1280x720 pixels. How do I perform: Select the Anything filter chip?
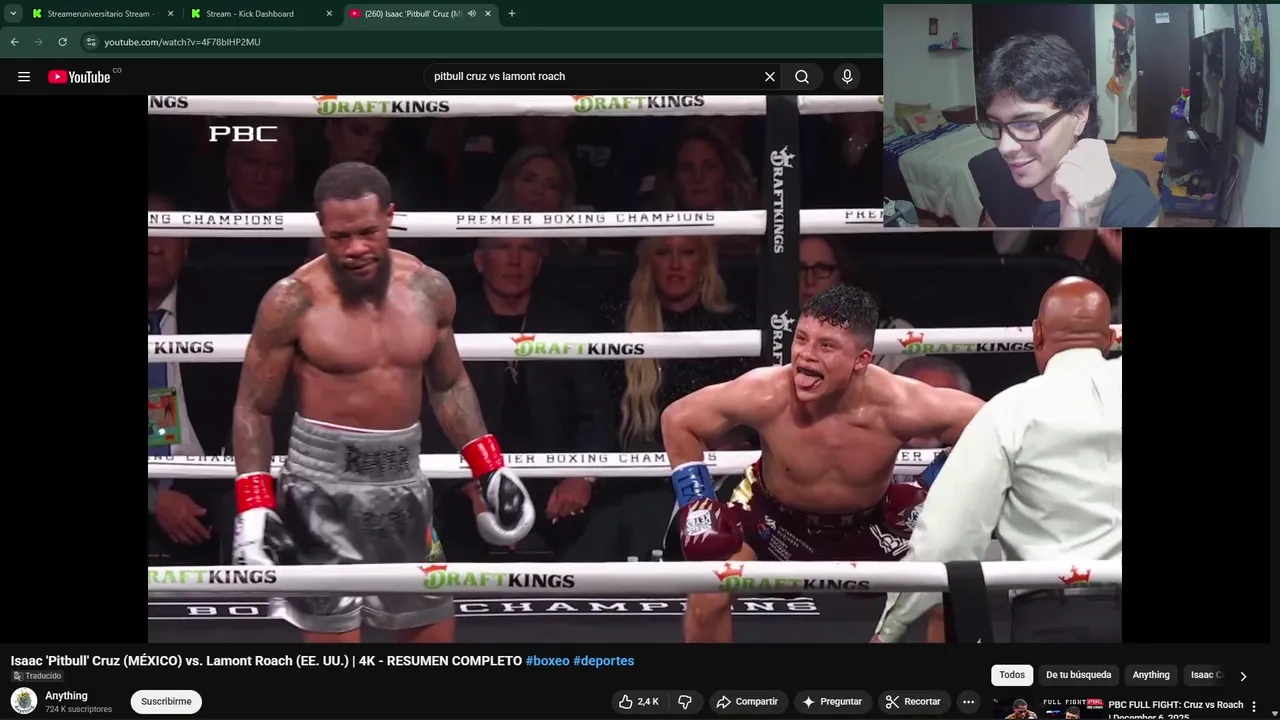tap(1151, 675)
